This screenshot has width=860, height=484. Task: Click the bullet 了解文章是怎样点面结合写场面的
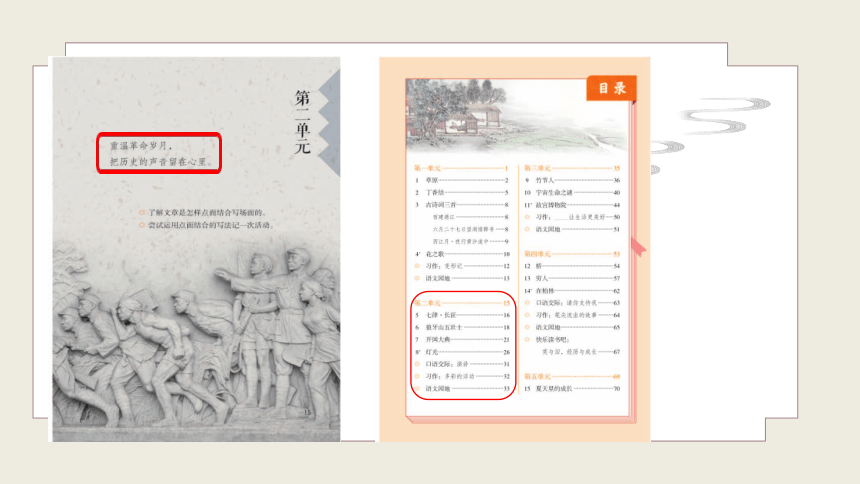[x=202, y=212]
